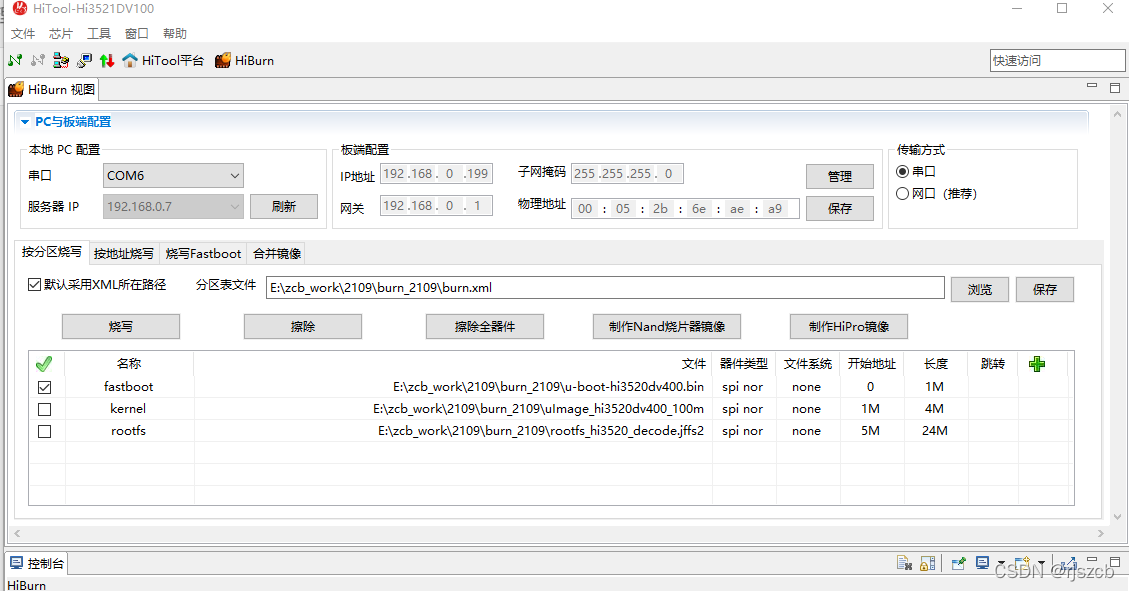The image size is (1129, 591).
Task: Open the HiTool平台 home toolbar item
Action: 163,60
